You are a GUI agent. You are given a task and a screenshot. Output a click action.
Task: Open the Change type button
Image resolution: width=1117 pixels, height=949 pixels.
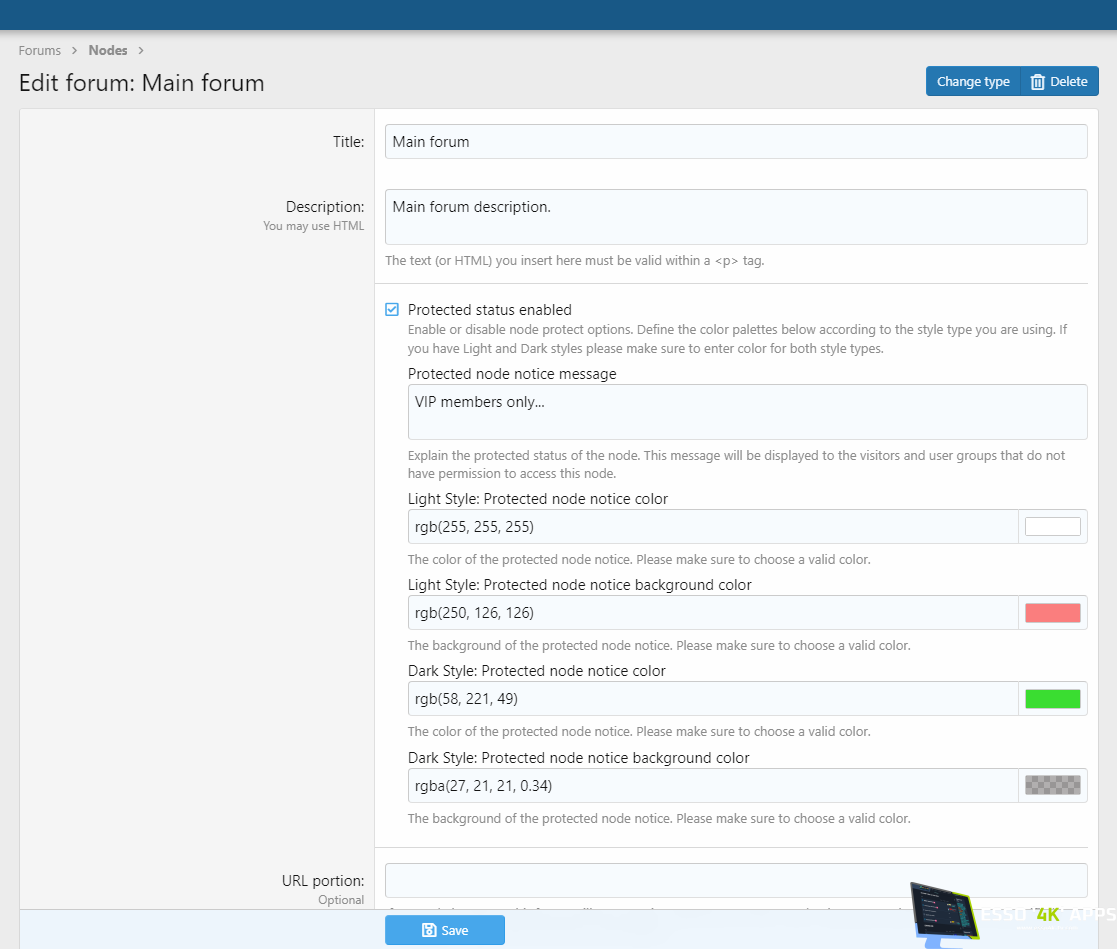point(972,82)
